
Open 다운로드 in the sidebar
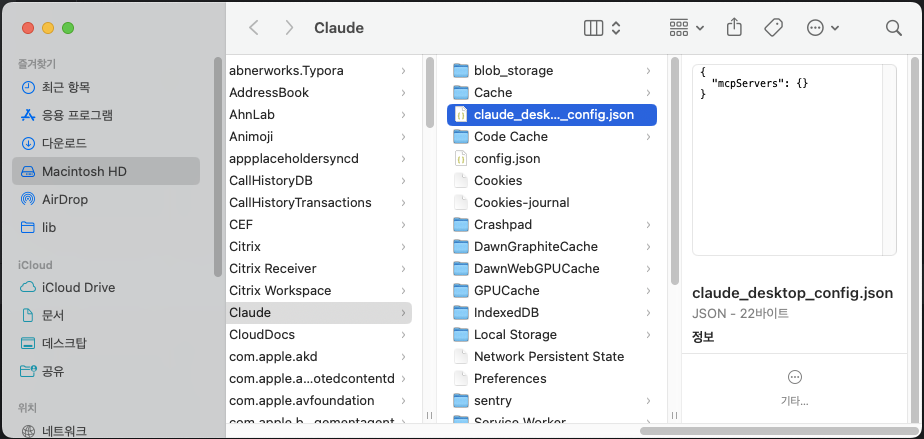106,143
